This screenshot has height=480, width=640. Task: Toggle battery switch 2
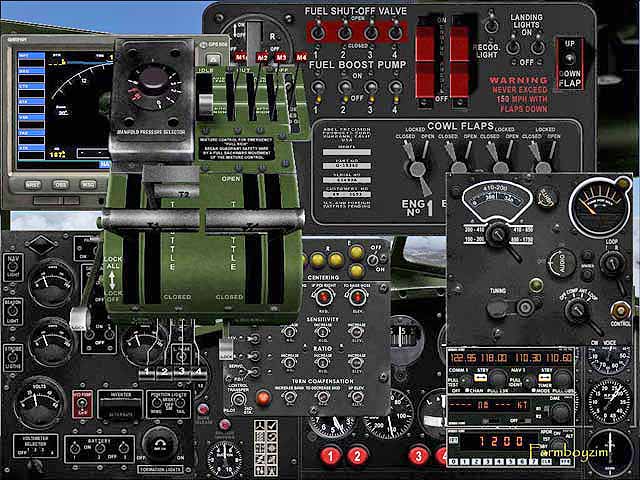pos(100,449)
